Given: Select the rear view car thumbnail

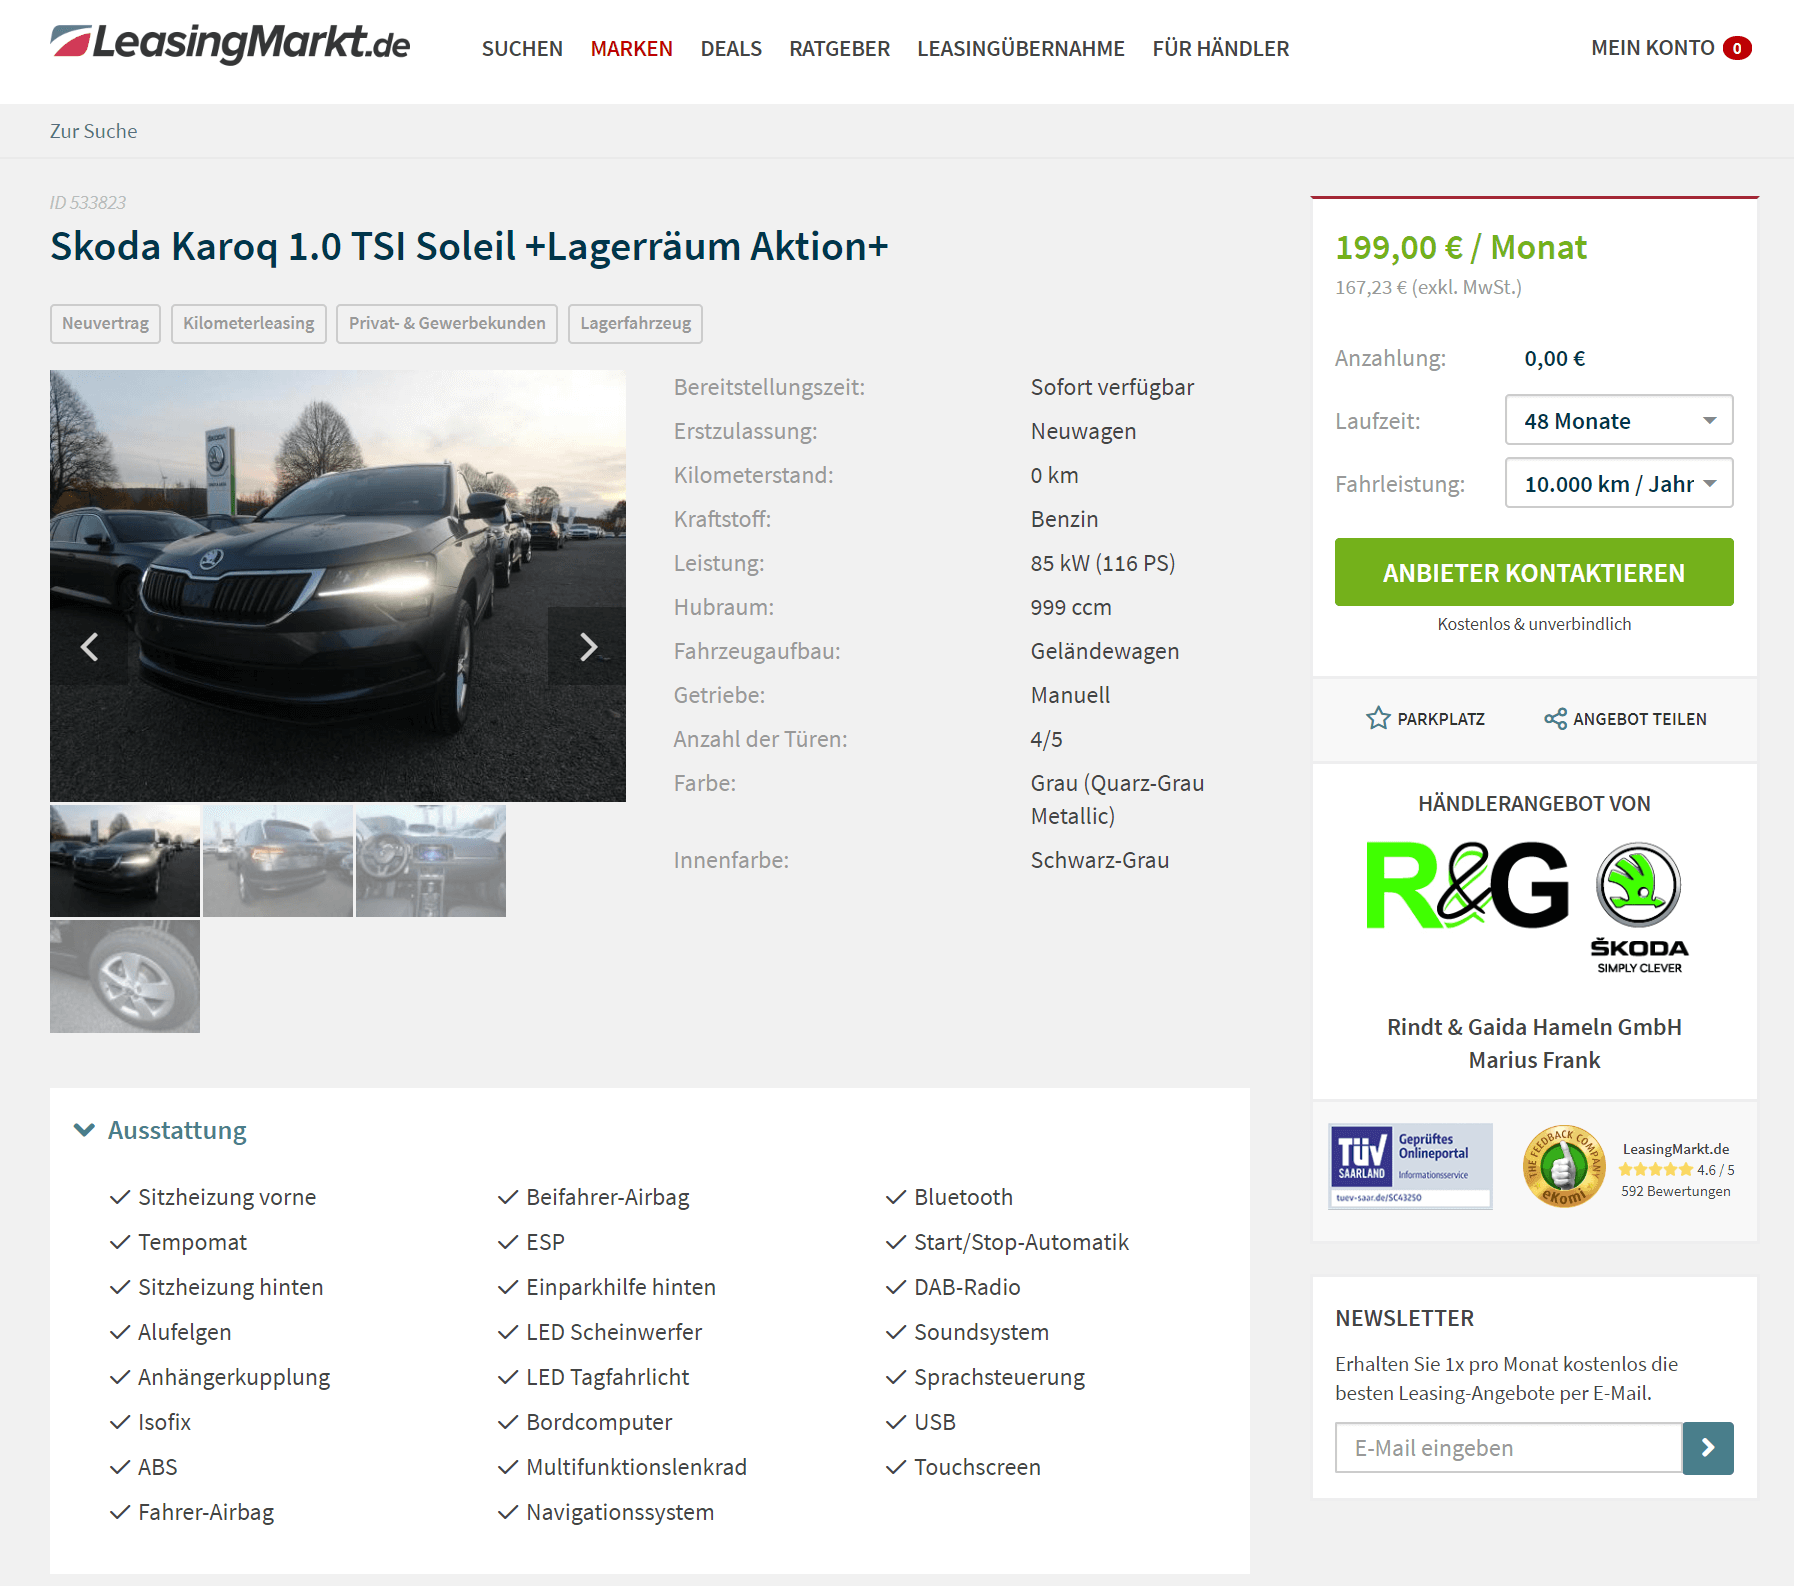Looking at the screenshot, I should coord(278,861).
